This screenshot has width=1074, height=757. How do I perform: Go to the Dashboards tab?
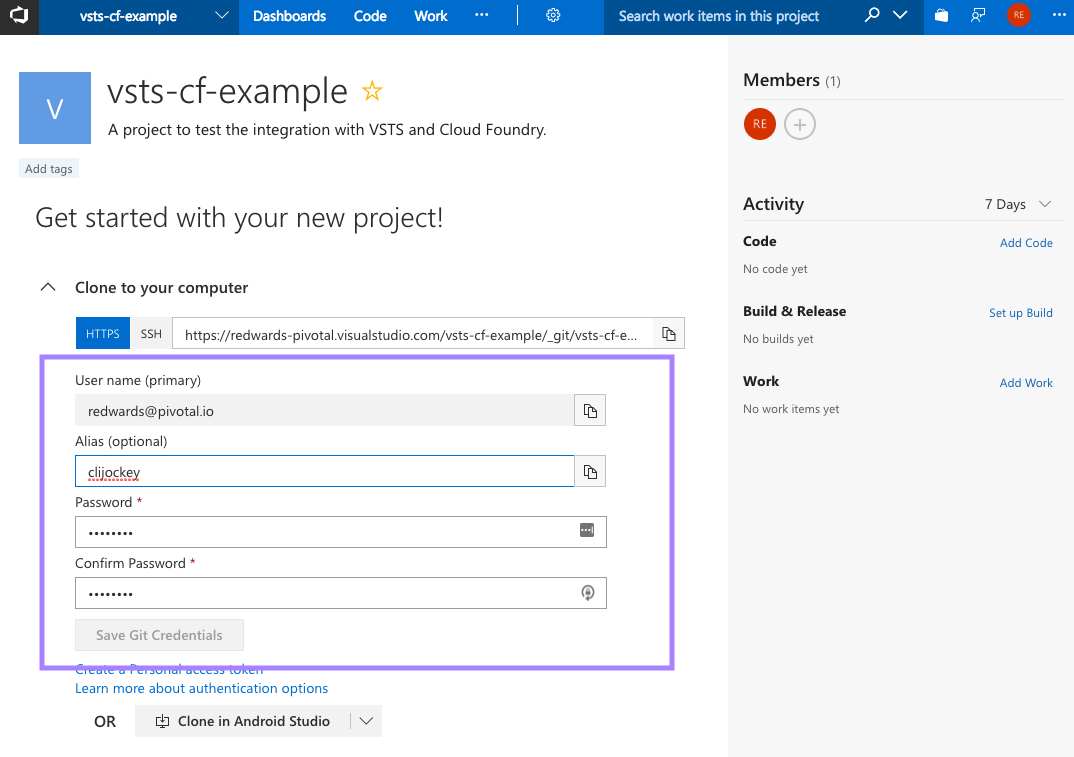289,16
